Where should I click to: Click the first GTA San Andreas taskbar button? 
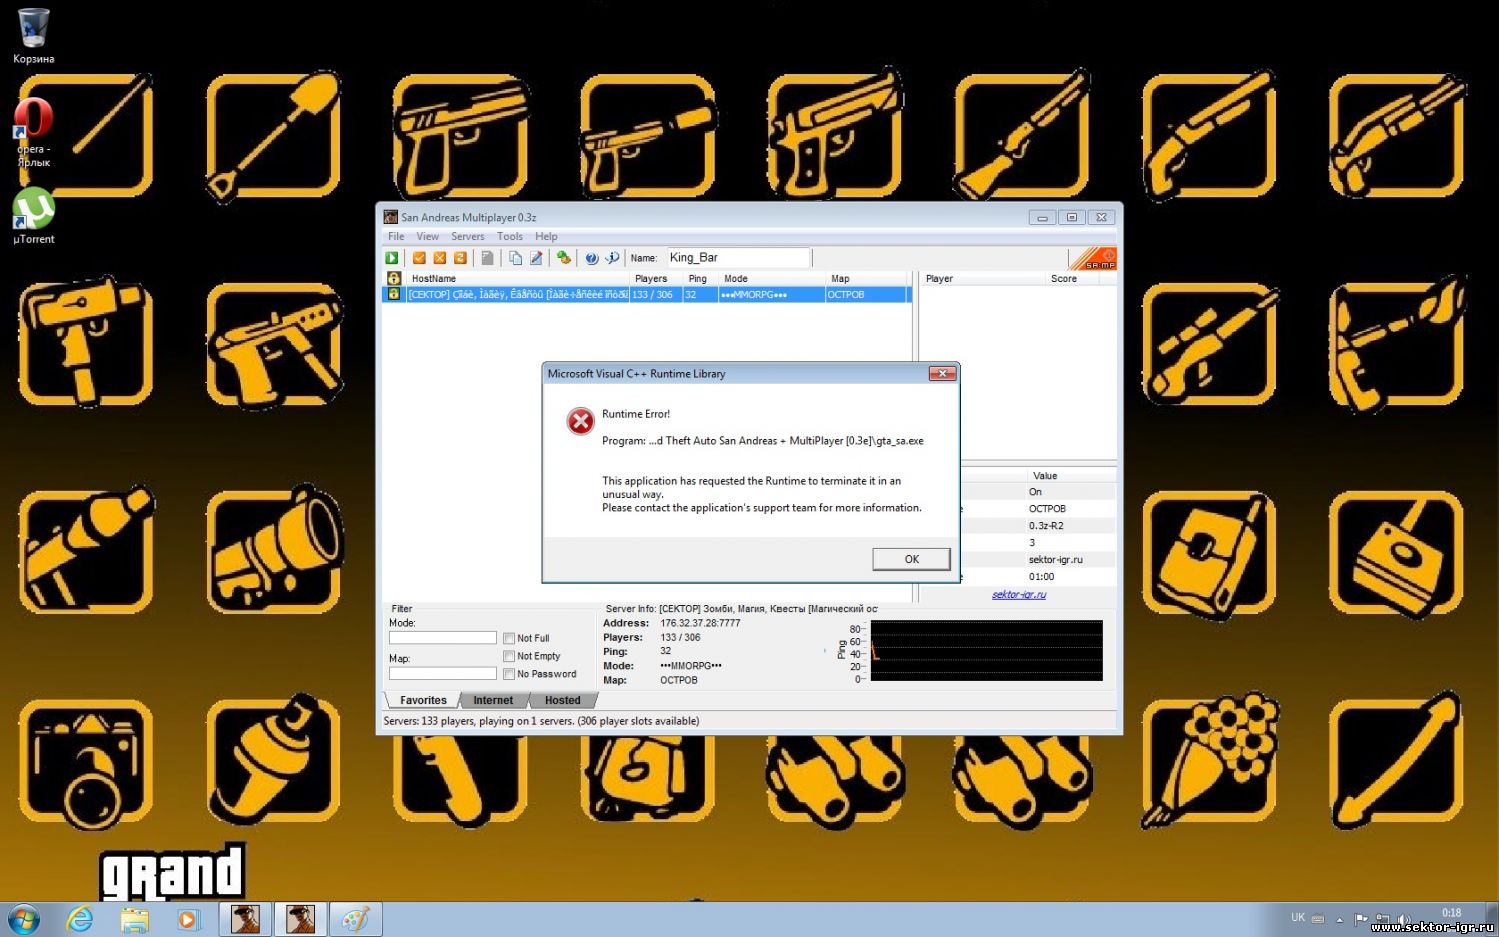point(245,919)
